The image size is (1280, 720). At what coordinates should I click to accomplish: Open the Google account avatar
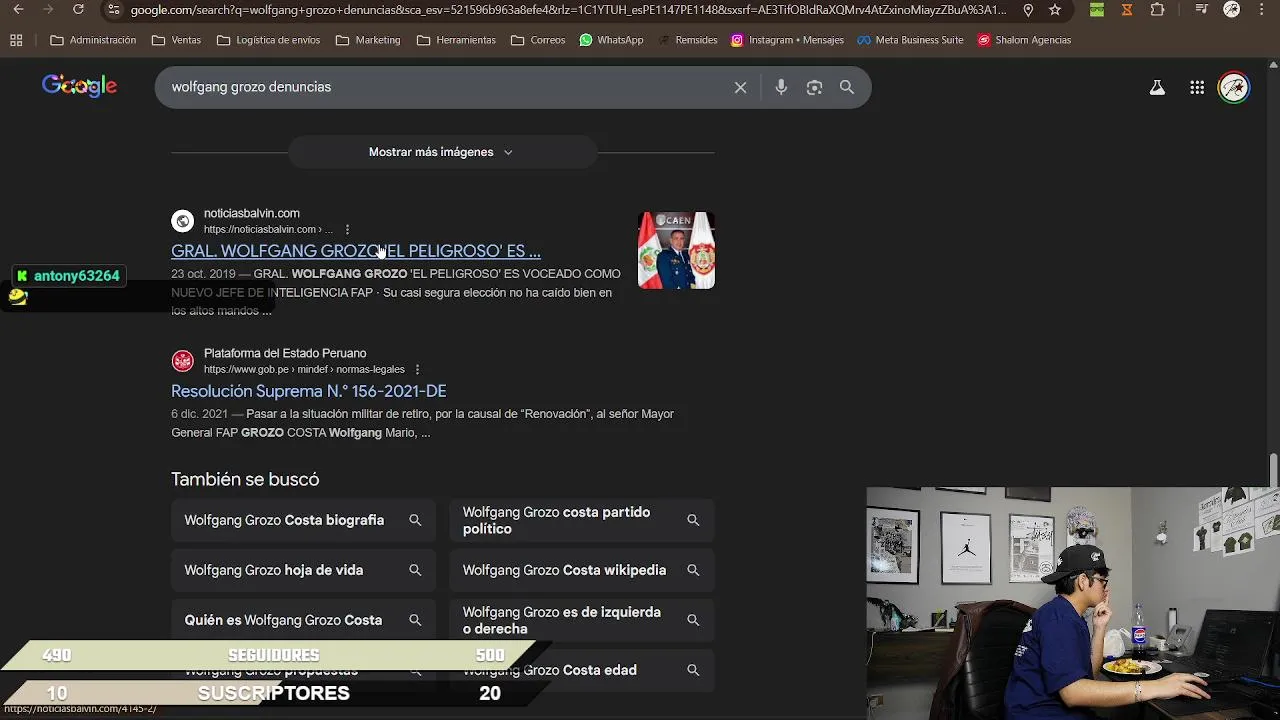pyautogui.click(x=1234, y=87)
